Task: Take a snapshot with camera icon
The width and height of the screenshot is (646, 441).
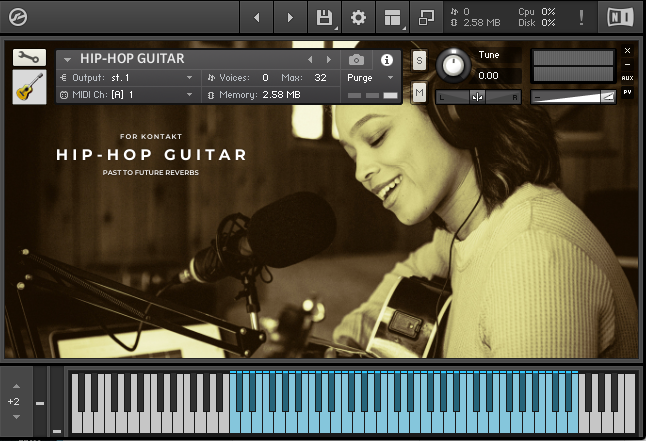Action: click(356, 59)
